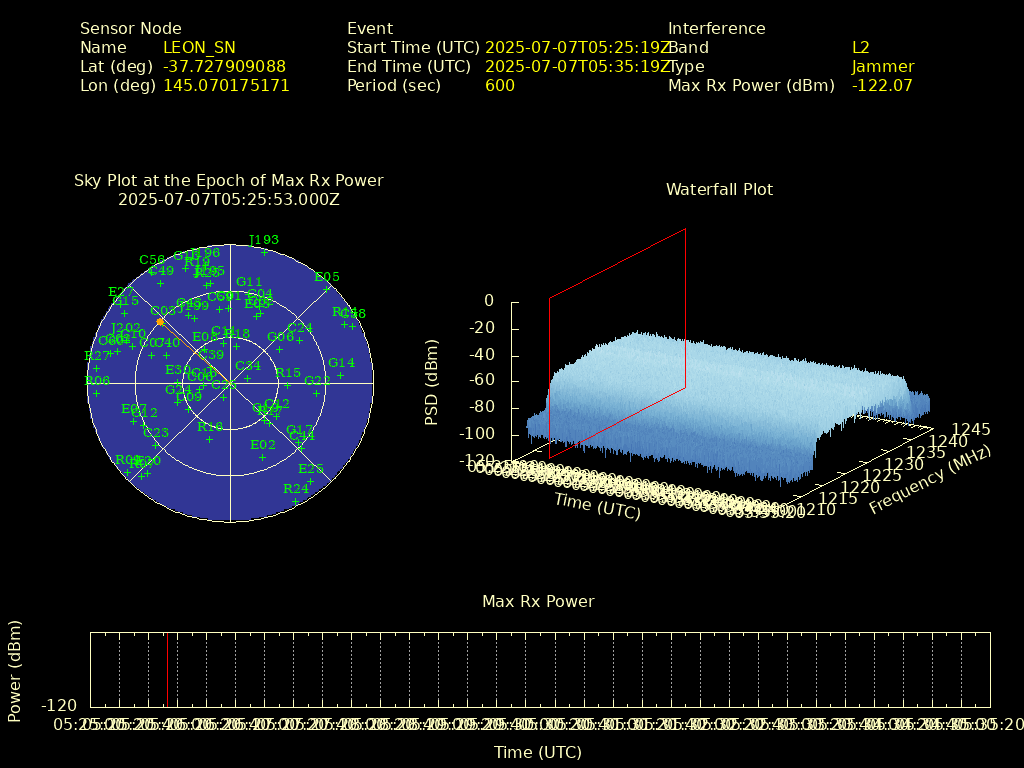
Task: Click the R15 satellite marker
Action: (287, 385)
